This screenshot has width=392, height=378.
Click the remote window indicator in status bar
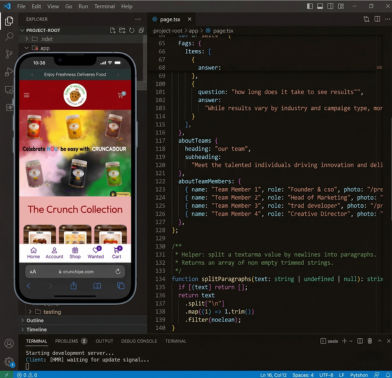click(x=6, y=375)
